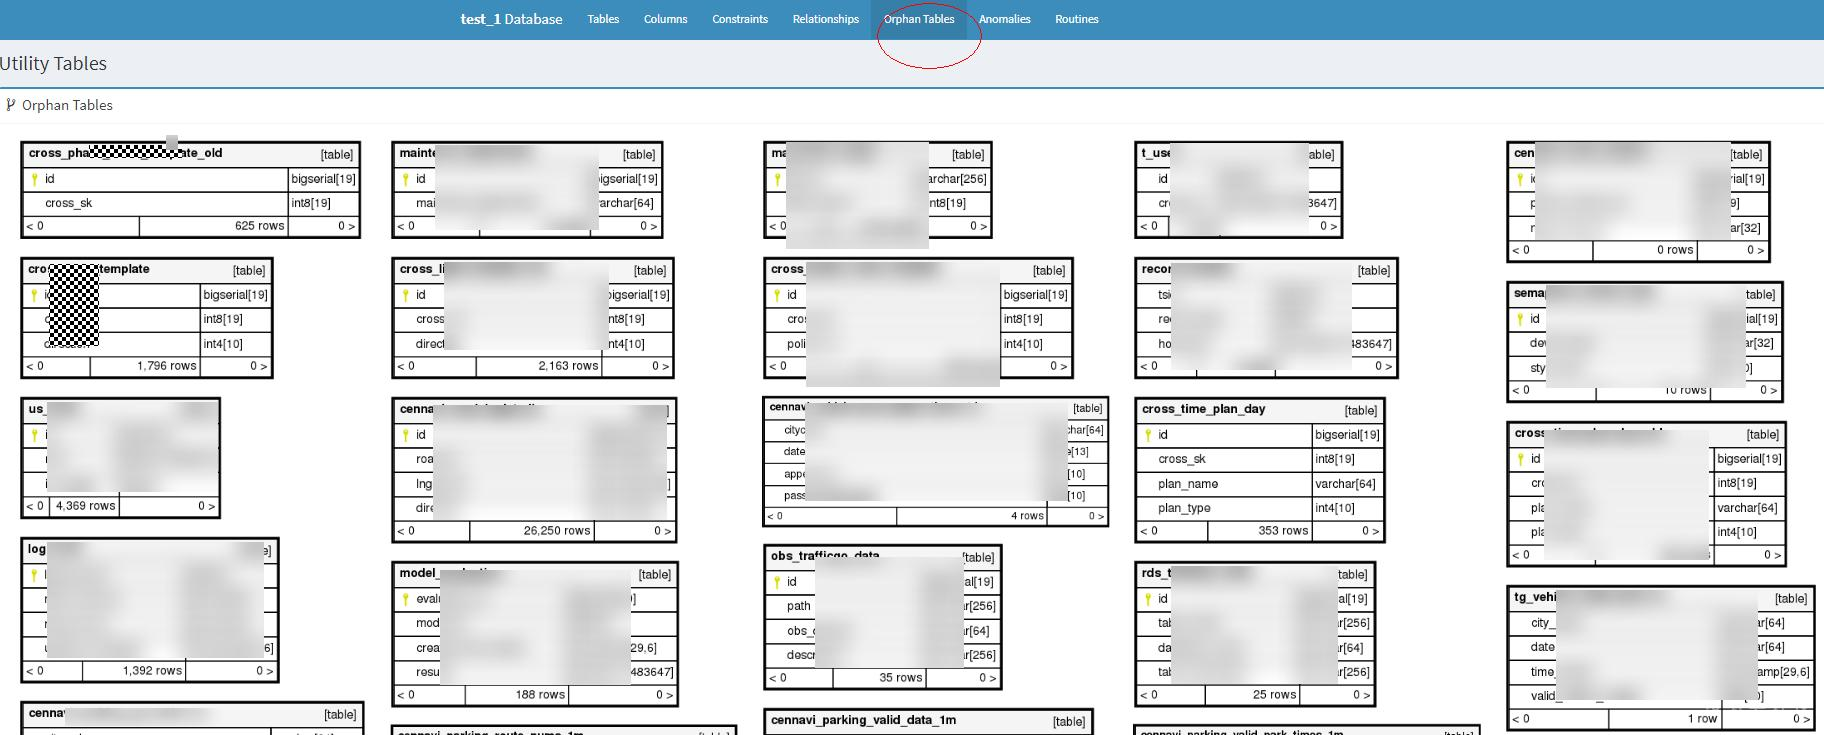Click the "188 rows" count
The height and width of the screenshot is (735, 1824).
coord(540,695)
